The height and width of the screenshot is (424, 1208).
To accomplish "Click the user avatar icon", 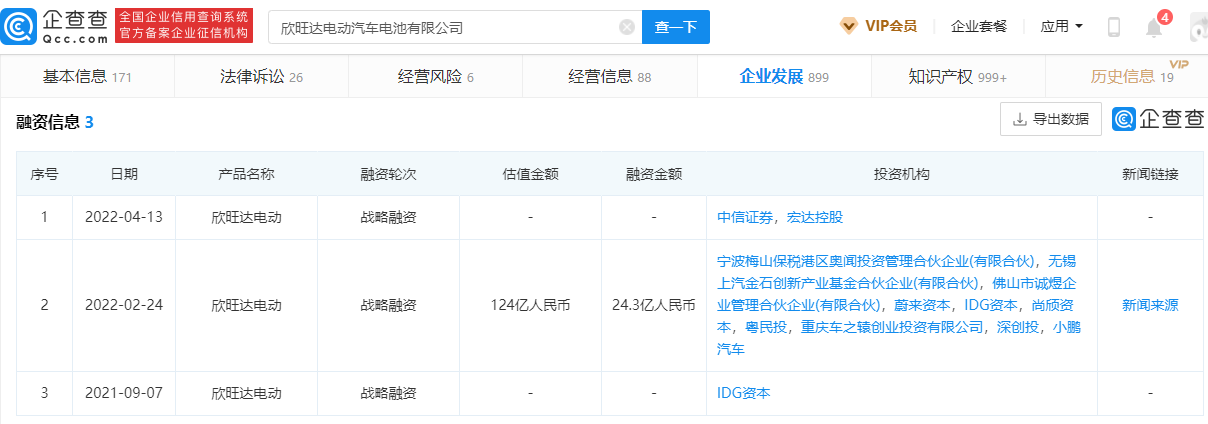I will pos(1196,27).
